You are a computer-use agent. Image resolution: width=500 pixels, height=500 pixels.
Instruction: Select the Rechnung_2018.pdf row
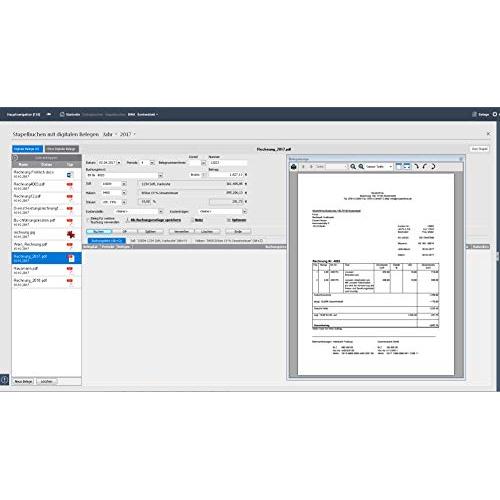pos(46,282)
